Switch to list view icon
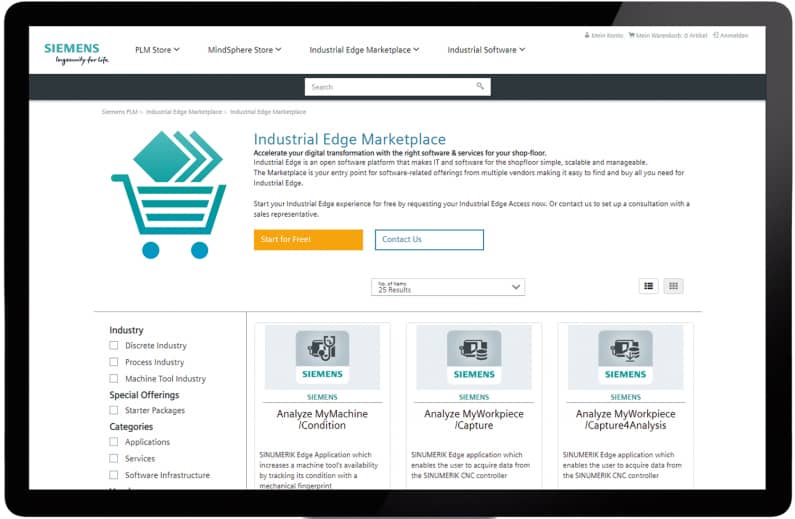Image resolution: width=795 pixels, height=519 pixels. 648,286
